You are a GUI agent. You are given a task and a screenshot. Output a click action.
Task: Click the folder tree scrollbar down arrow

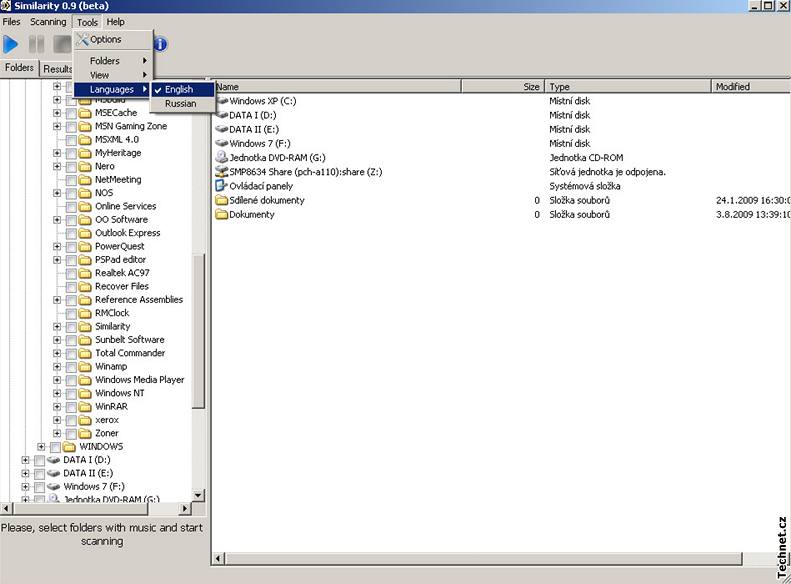coord(198,494)
